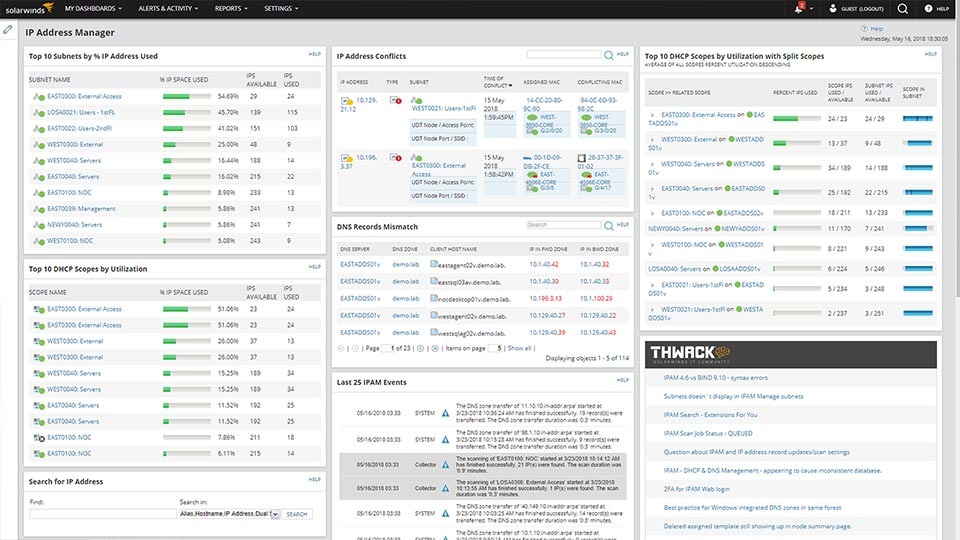Expand EAST0300: External Access split scope row

click(652, 114)
